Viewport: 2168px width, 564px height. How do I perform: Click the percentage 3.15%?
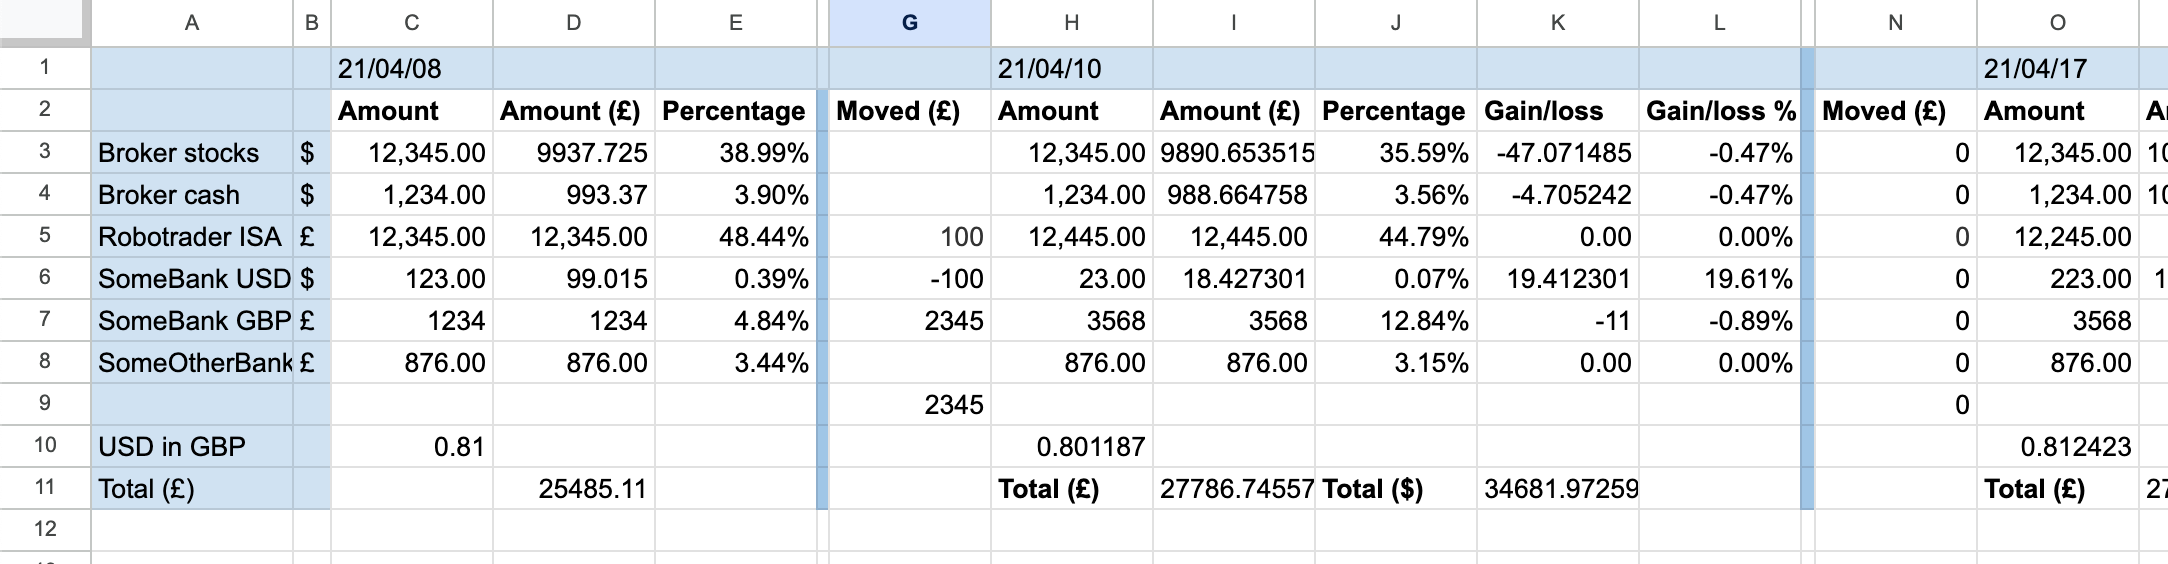pos(1396,363)
